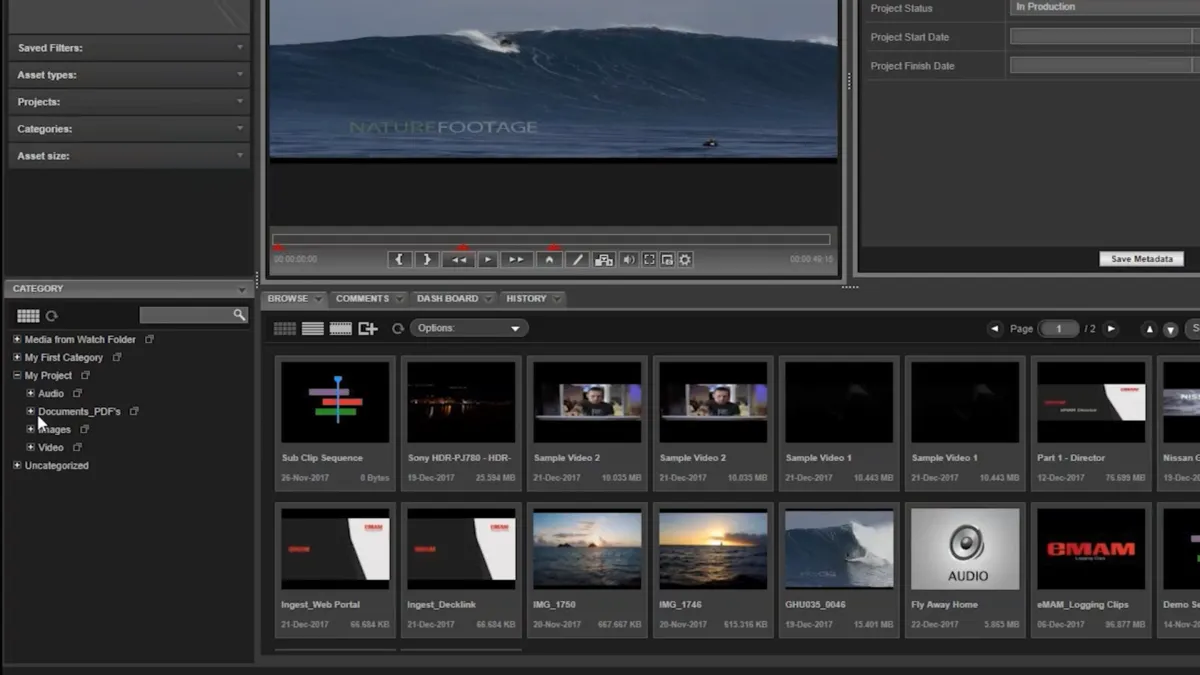Open the Options dropdown
Viewport: 1200px width, 675px height.
(x=469, y=328)
